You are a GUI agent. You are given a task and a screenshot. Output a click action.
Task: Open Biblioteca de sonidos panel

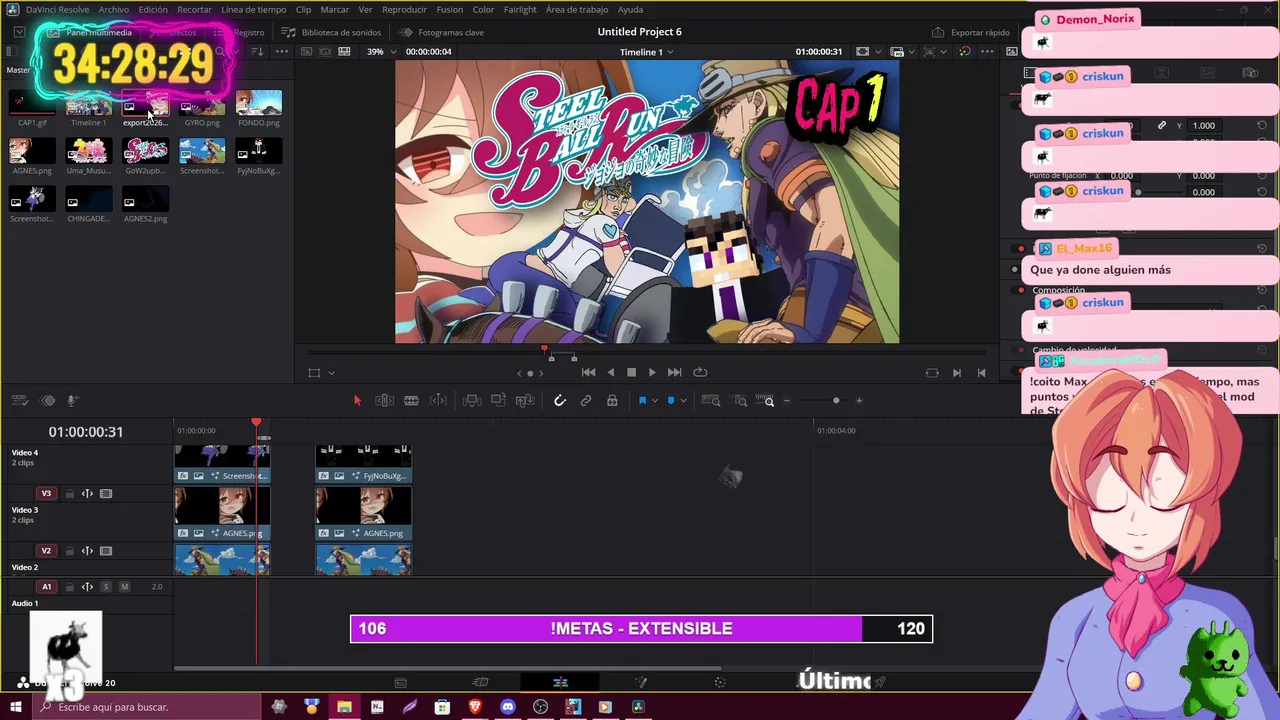[x=331, y=32]
